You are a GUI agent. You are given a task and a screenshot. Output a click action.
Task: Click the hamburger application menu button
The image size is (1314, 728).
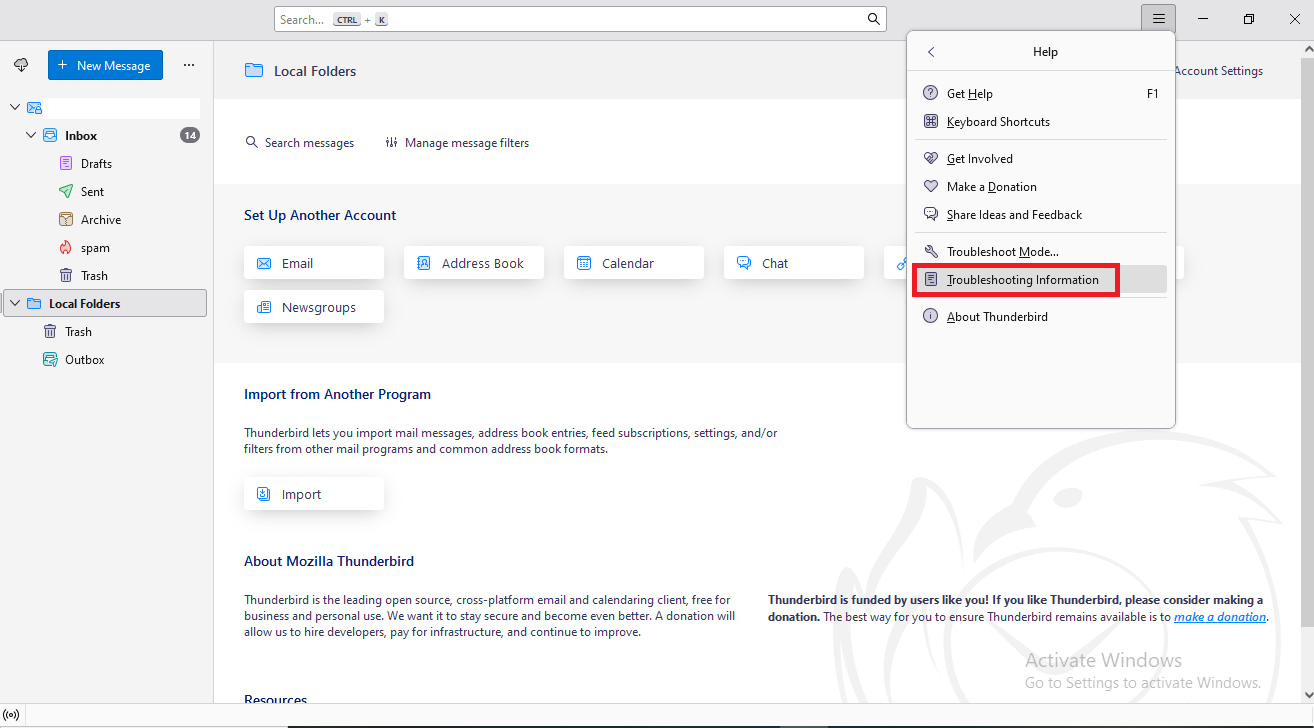point(1158,19)
